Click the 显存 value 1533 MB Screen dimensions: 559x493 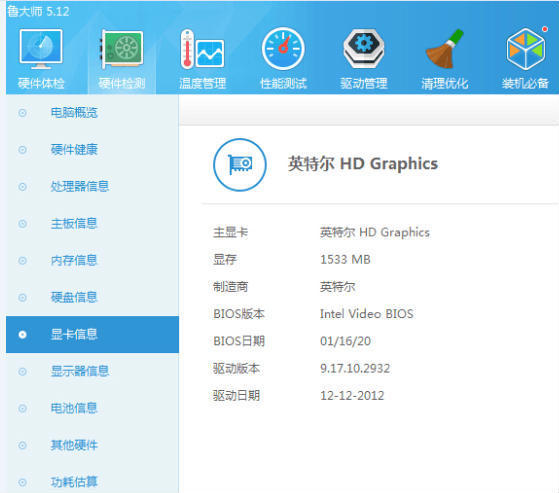click(345, 260)
